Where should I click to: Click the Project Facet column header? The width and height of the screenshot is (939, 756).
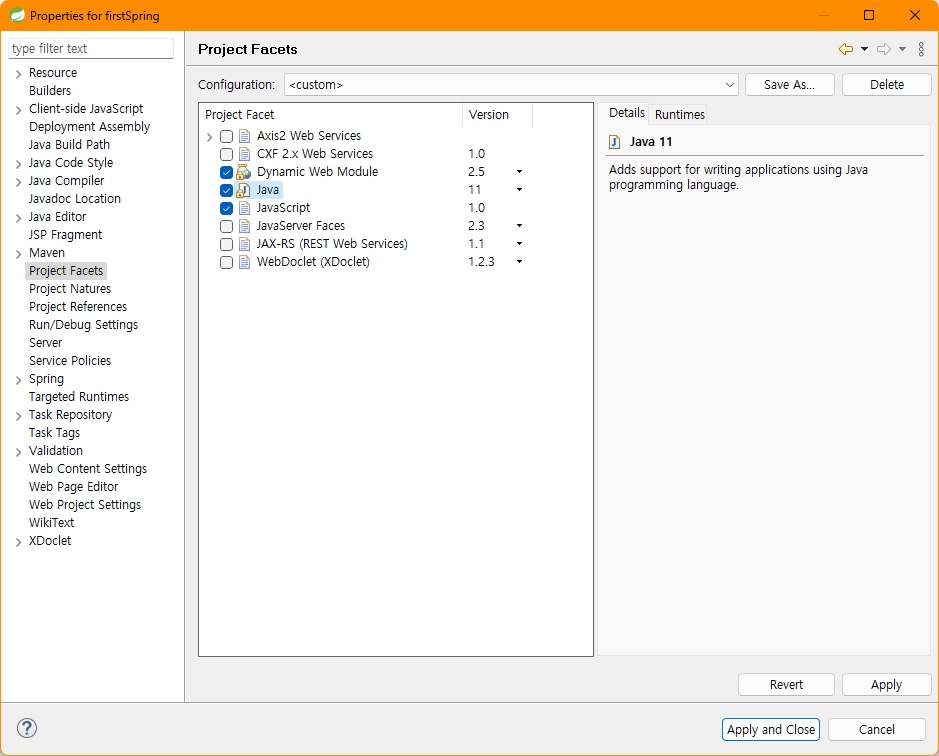click(331, 114)
